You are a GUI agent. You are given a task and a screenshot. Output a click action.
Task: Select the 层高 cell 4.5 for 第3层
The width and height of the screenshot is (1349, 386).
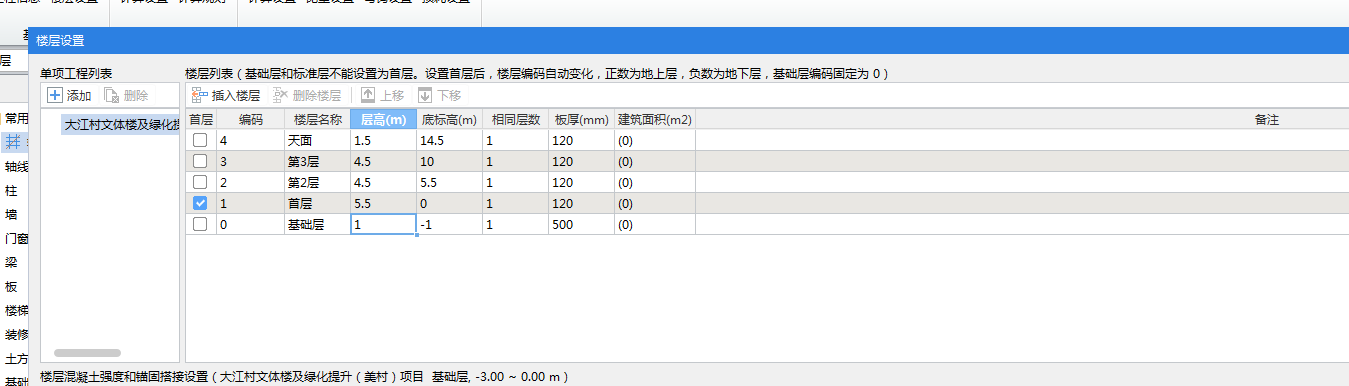(x=383, y=161)
